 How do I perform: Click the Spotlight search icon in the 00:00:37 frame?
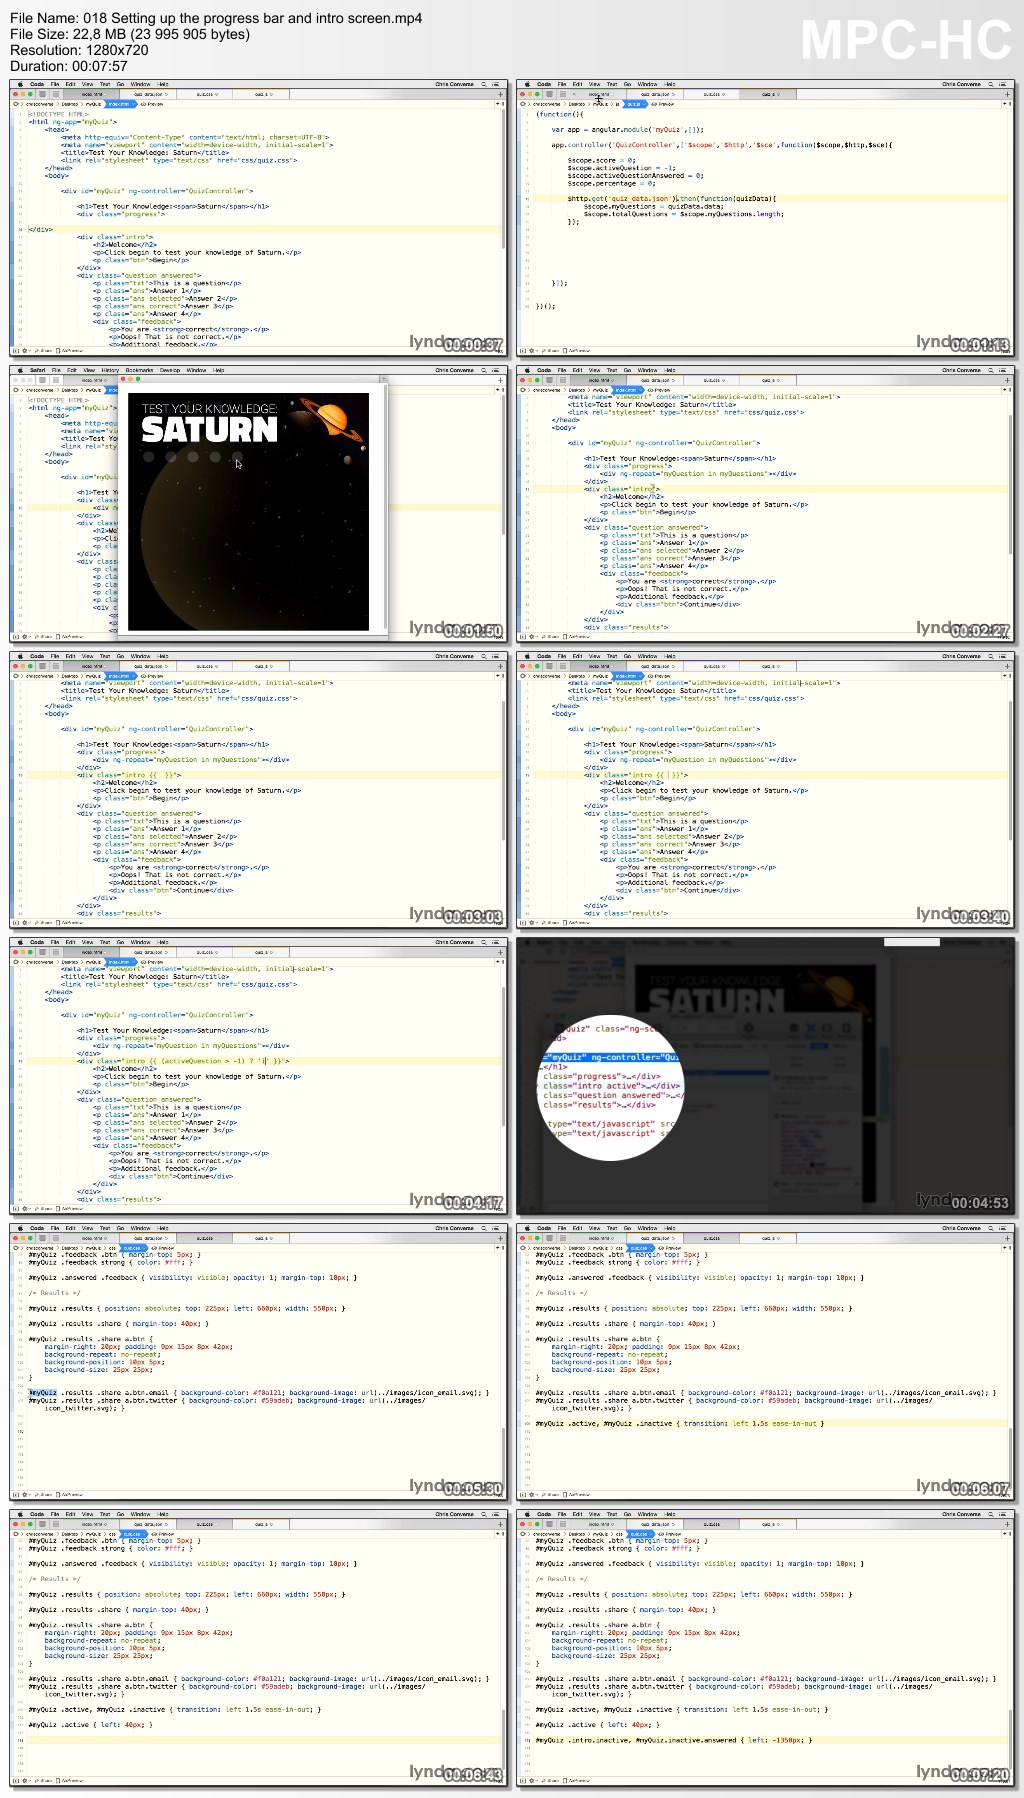pos(483,84)
